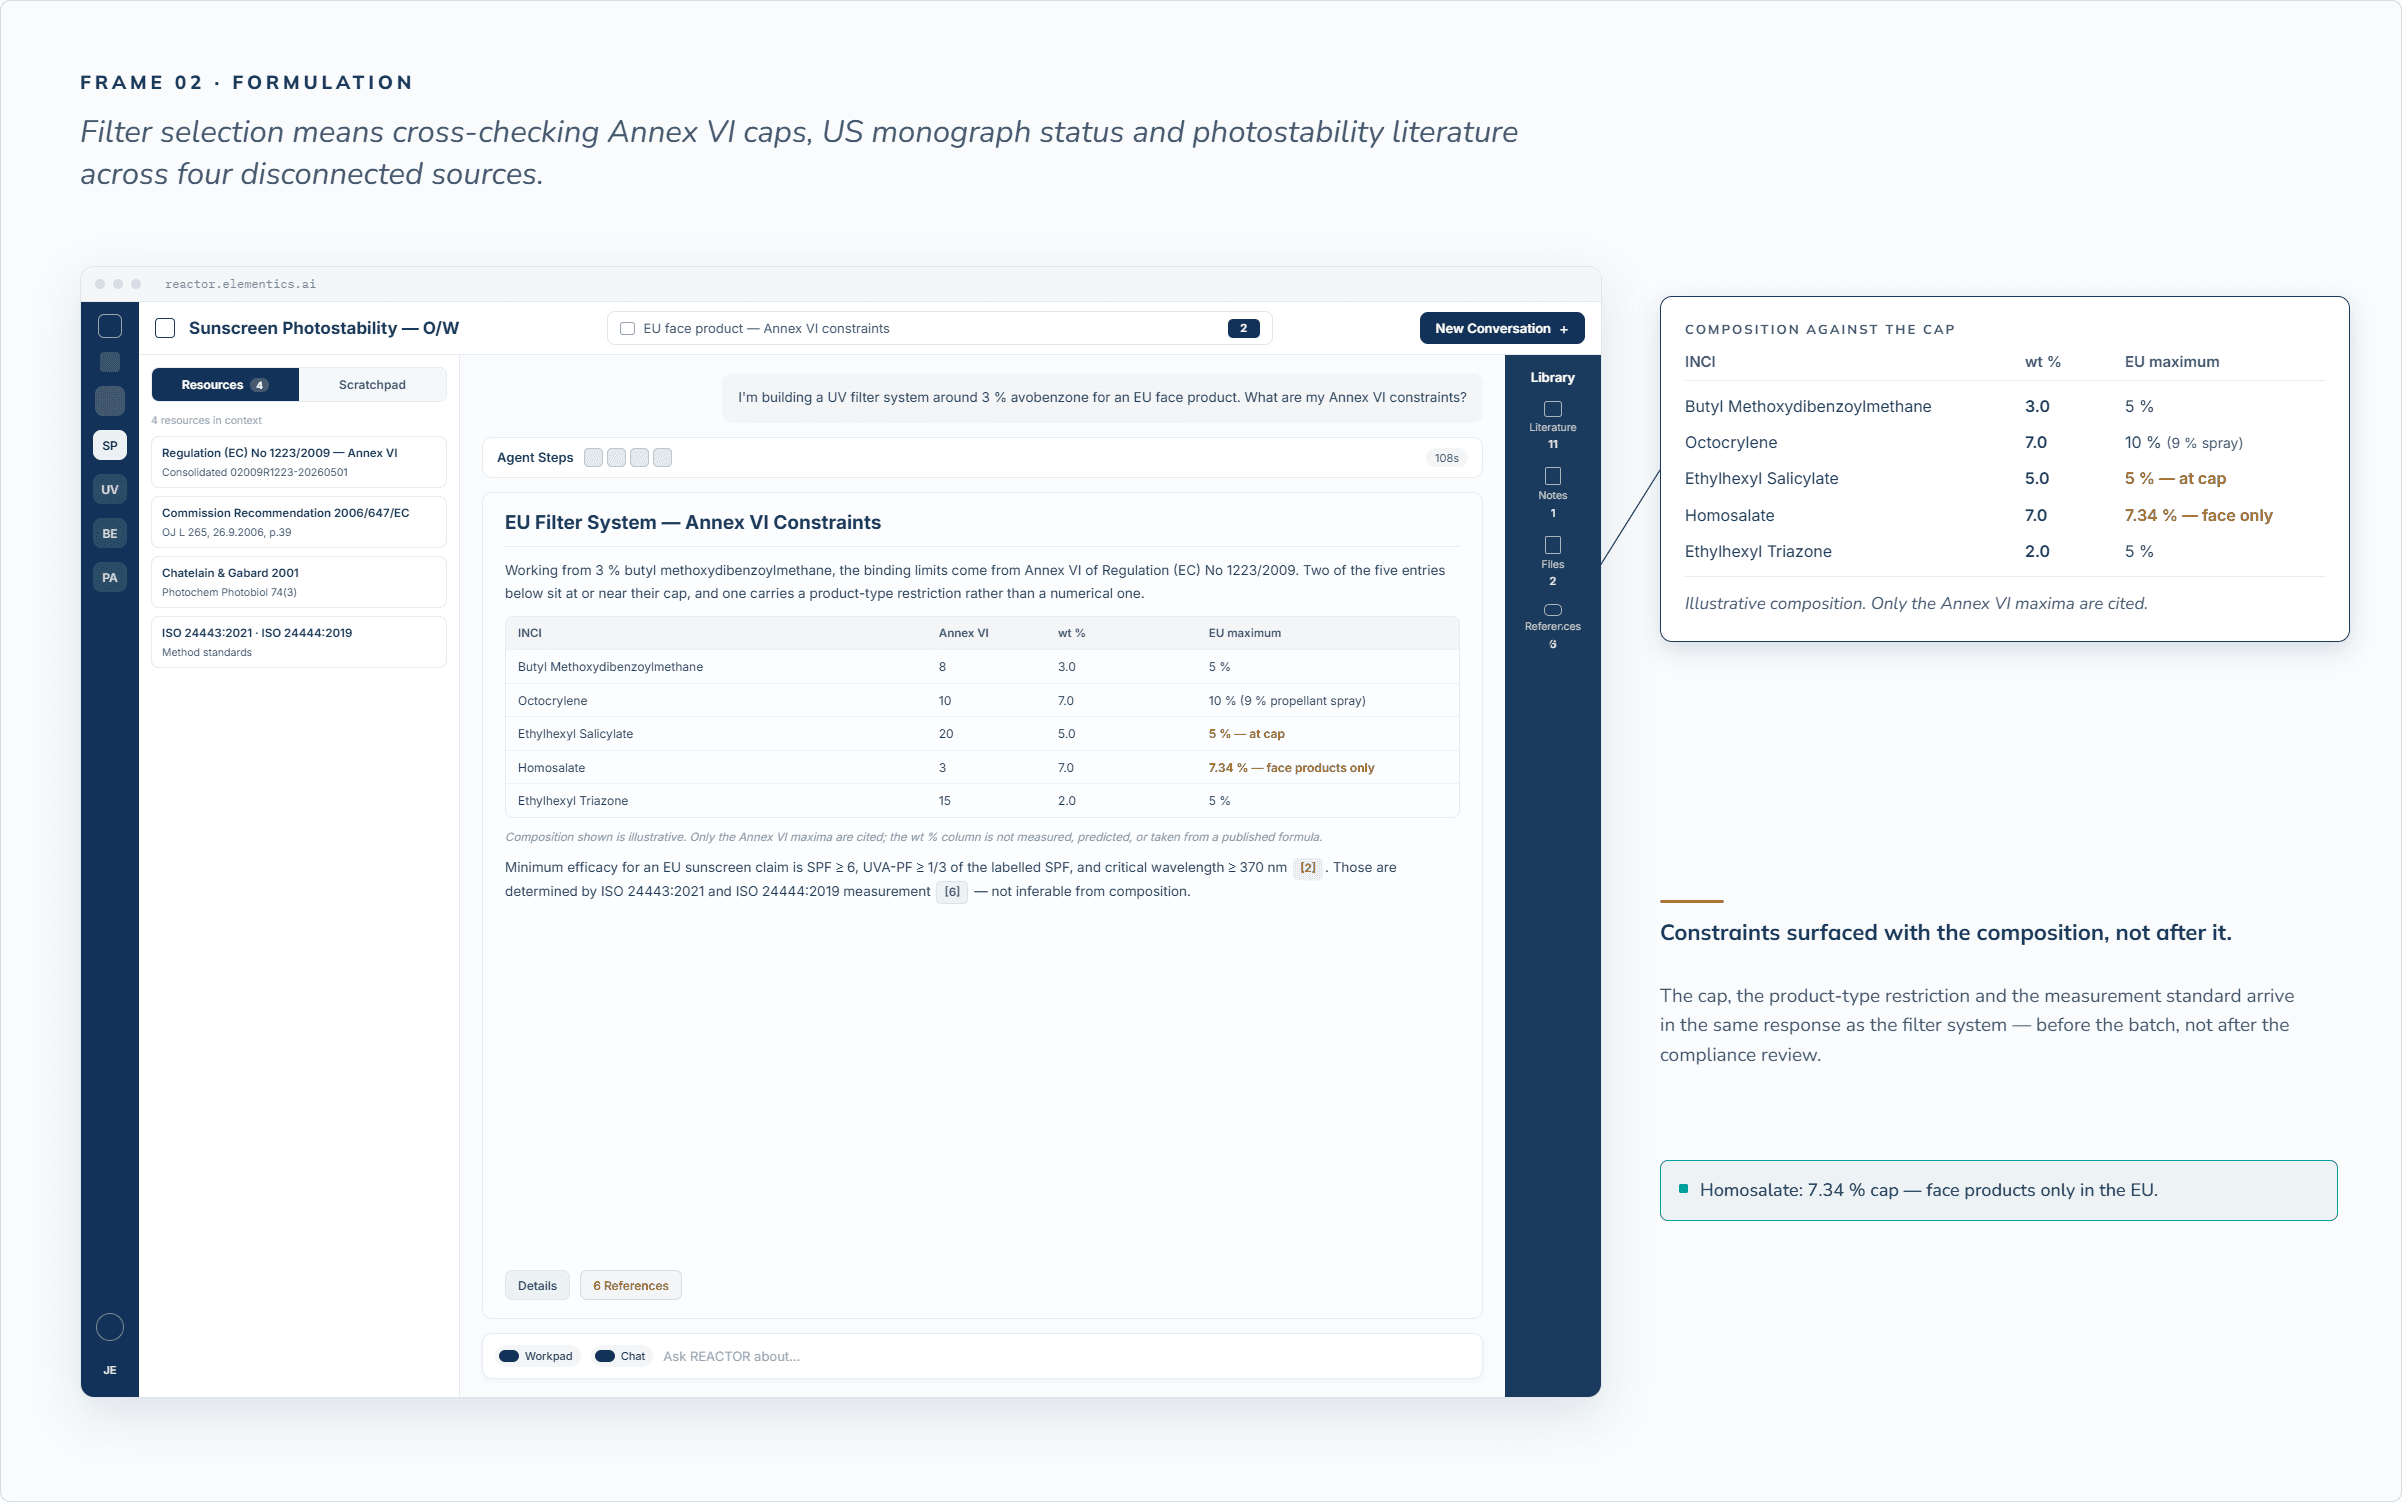Start a New Conversation
Image resolution: width=2402 pixels, height=1502 pixels.
click(1501, 328)
